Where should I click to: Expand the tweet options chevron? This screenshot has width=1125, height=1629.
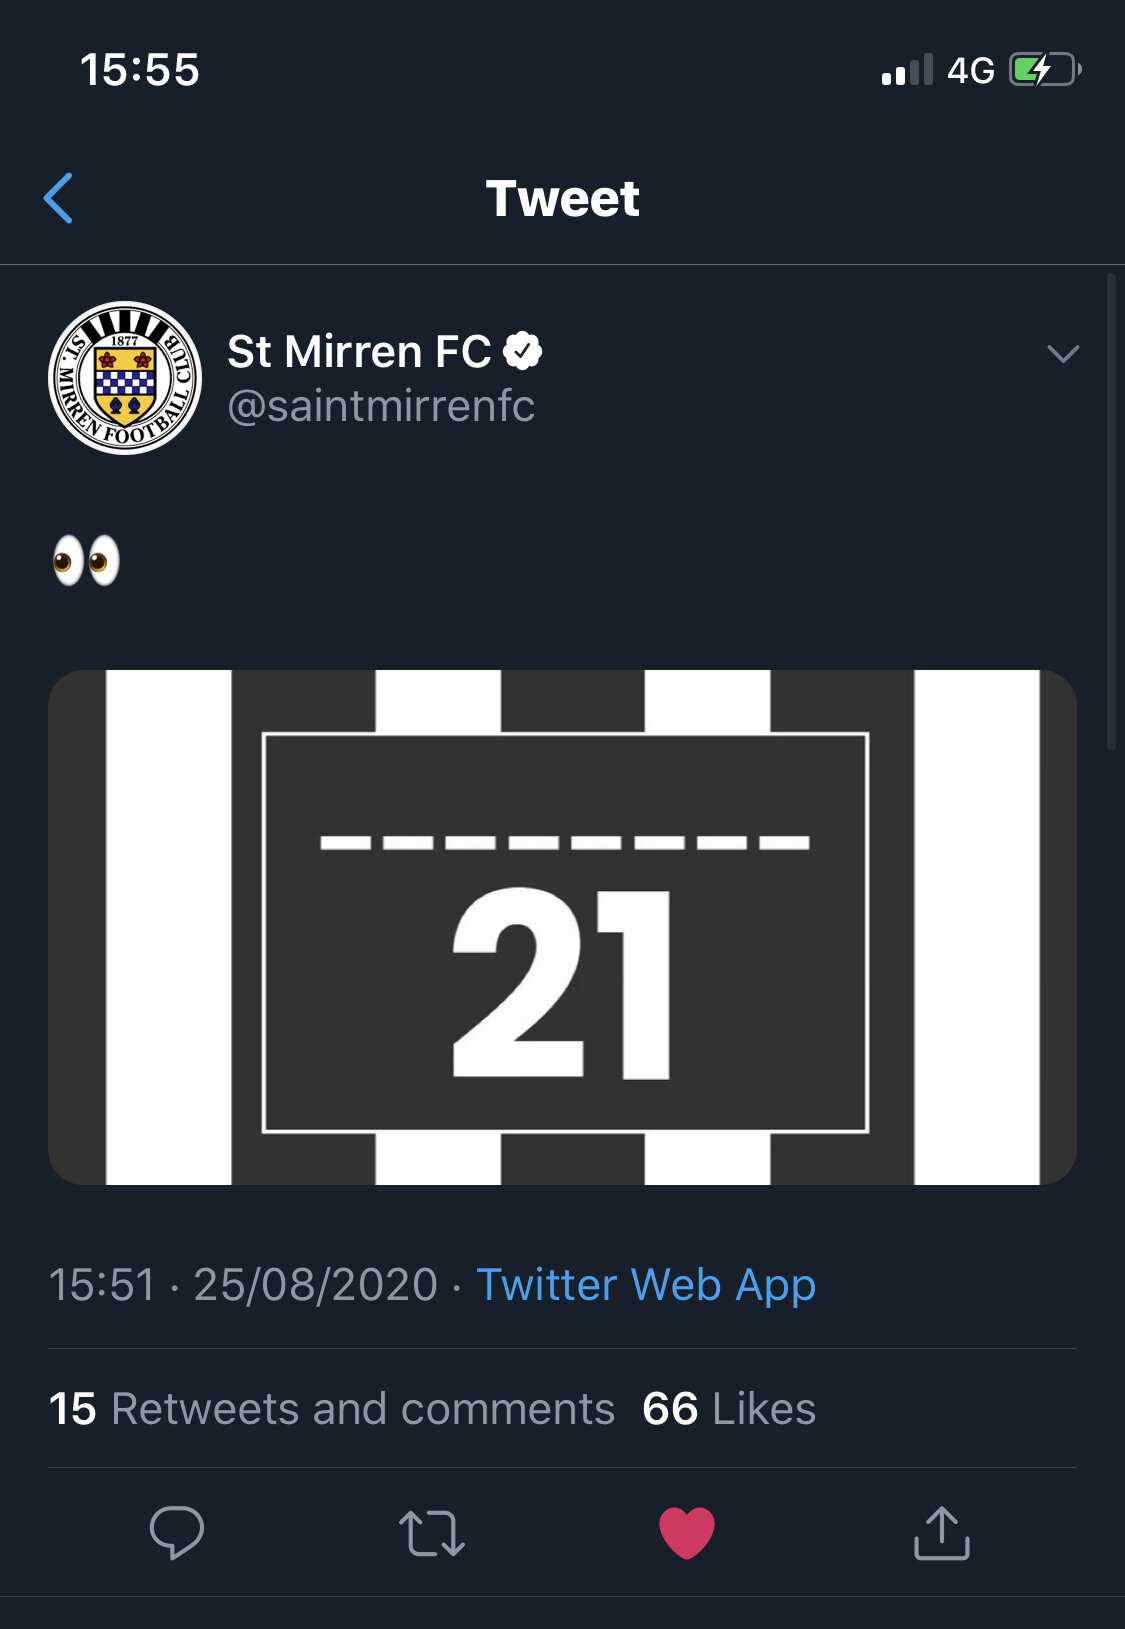pos(1063,353)
